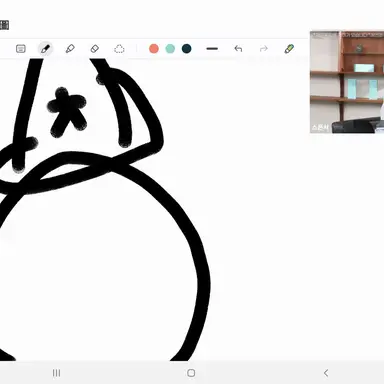Select the pen drawing tool

coord(45,49)
